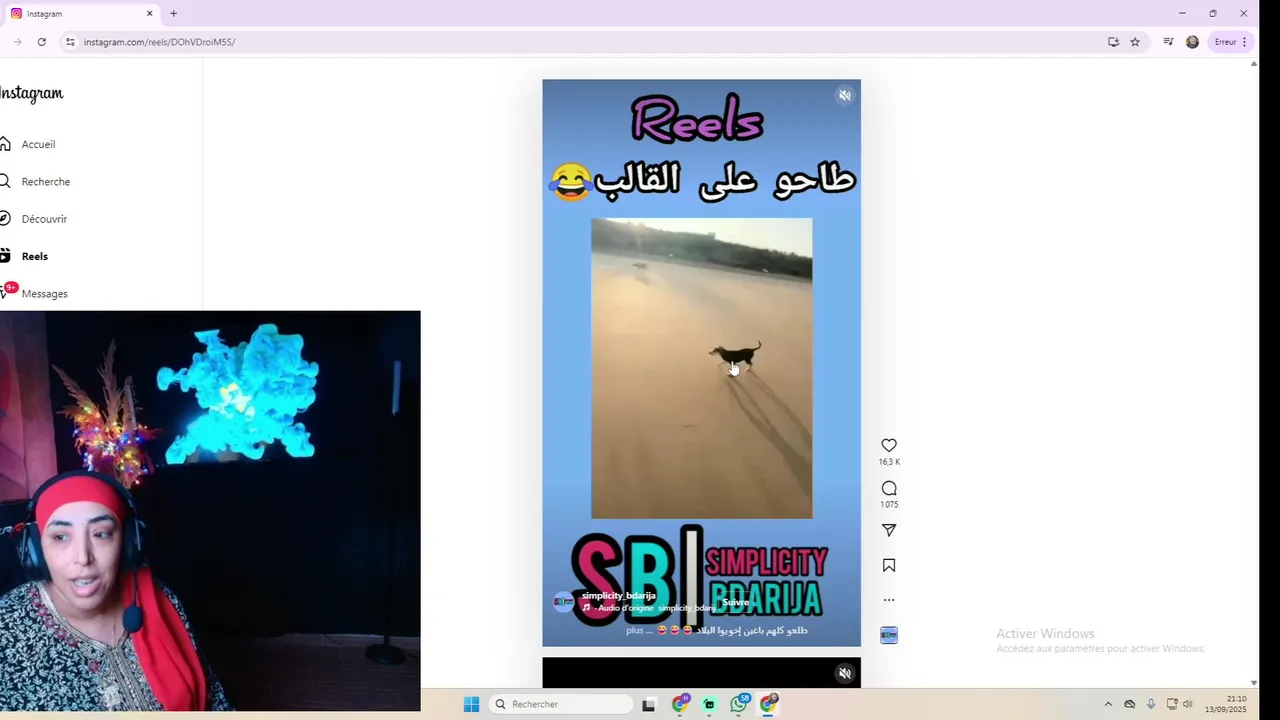Click the Instagram logo in sidebar
1280x720 pixels.
(x=31, y=93)
